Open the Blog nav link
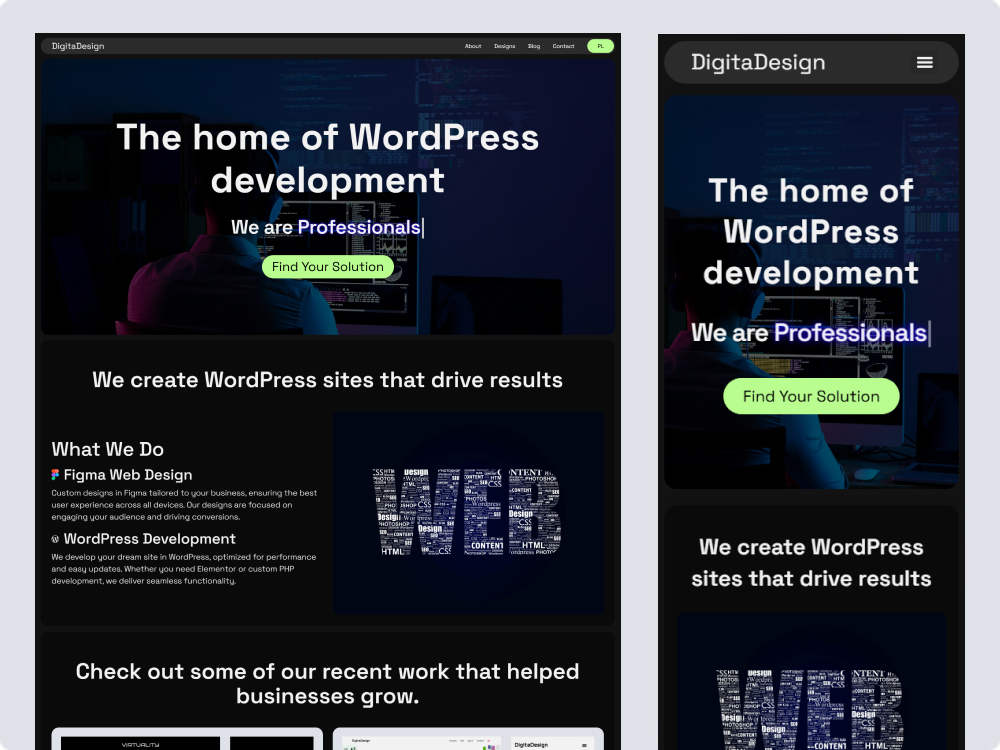The width and height of the screenshot is (1000, 750). pyautogui.click(x=534, y=46)
